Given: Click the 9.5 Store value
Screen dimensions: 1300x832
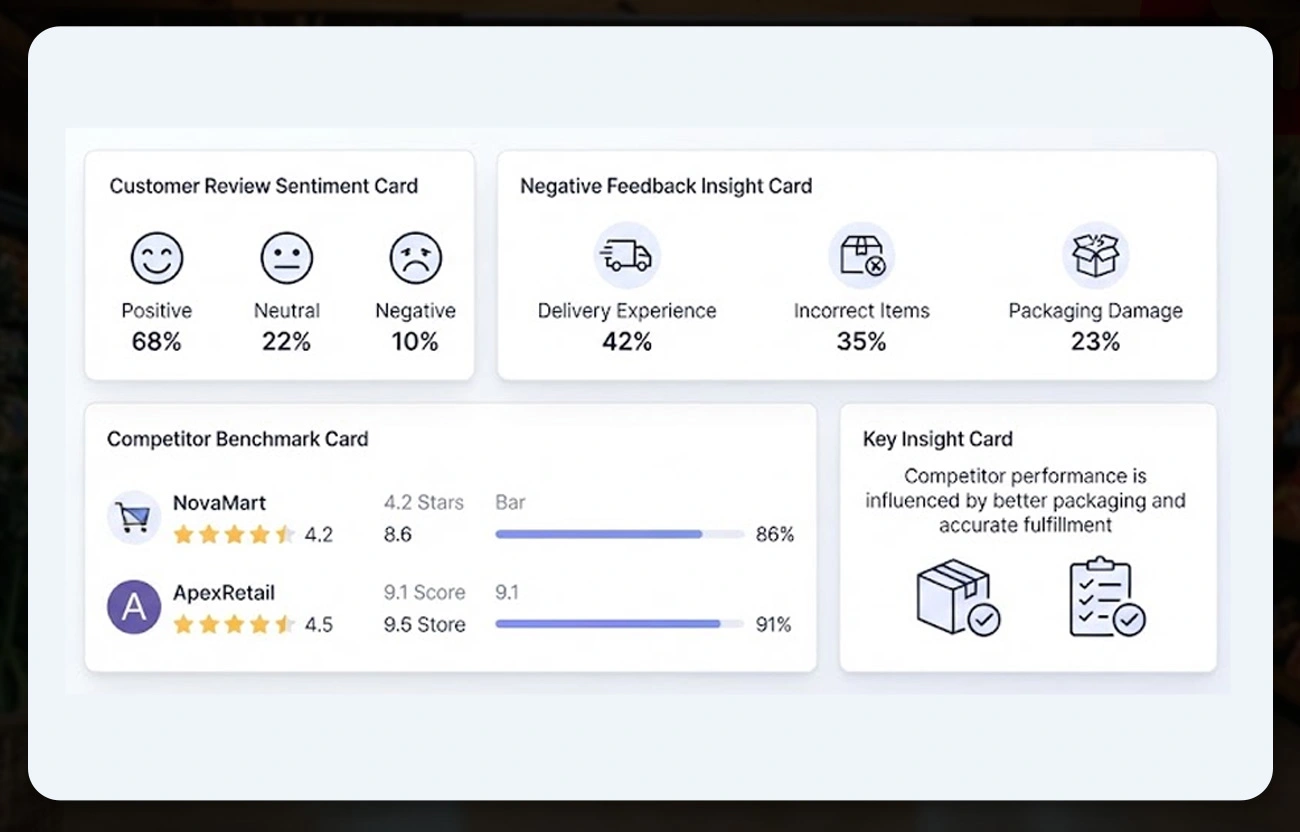Looking at the screenshot, I should click(x=425, y=625).
